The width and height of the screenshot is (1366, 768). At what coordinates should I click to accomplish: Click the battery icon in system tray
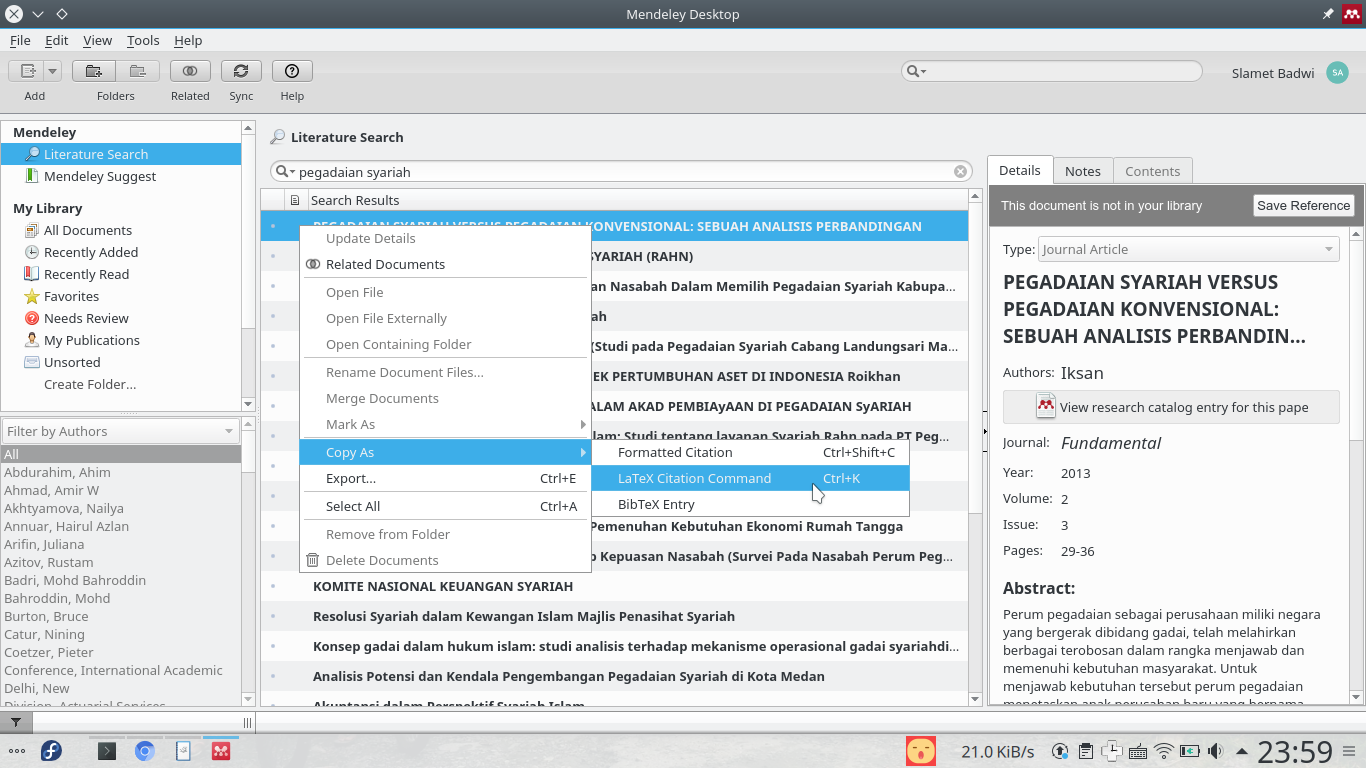1189,751
